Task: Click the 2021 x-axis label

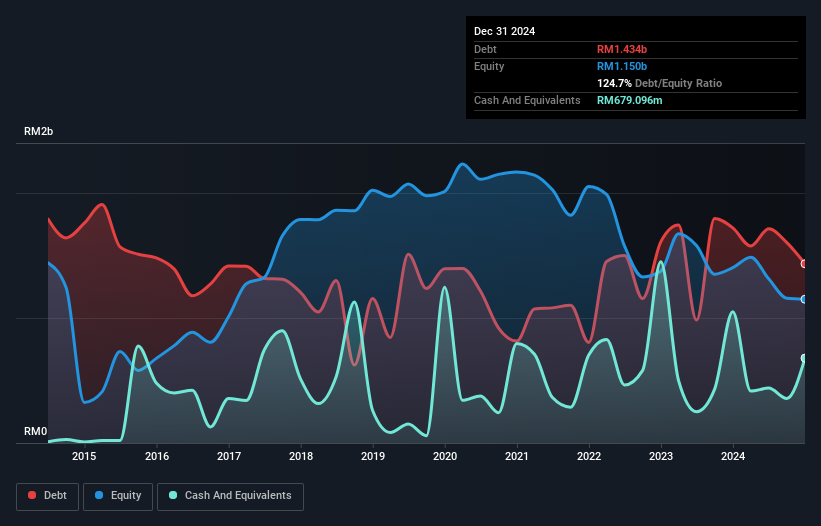Action: click(x=517, y=456)
